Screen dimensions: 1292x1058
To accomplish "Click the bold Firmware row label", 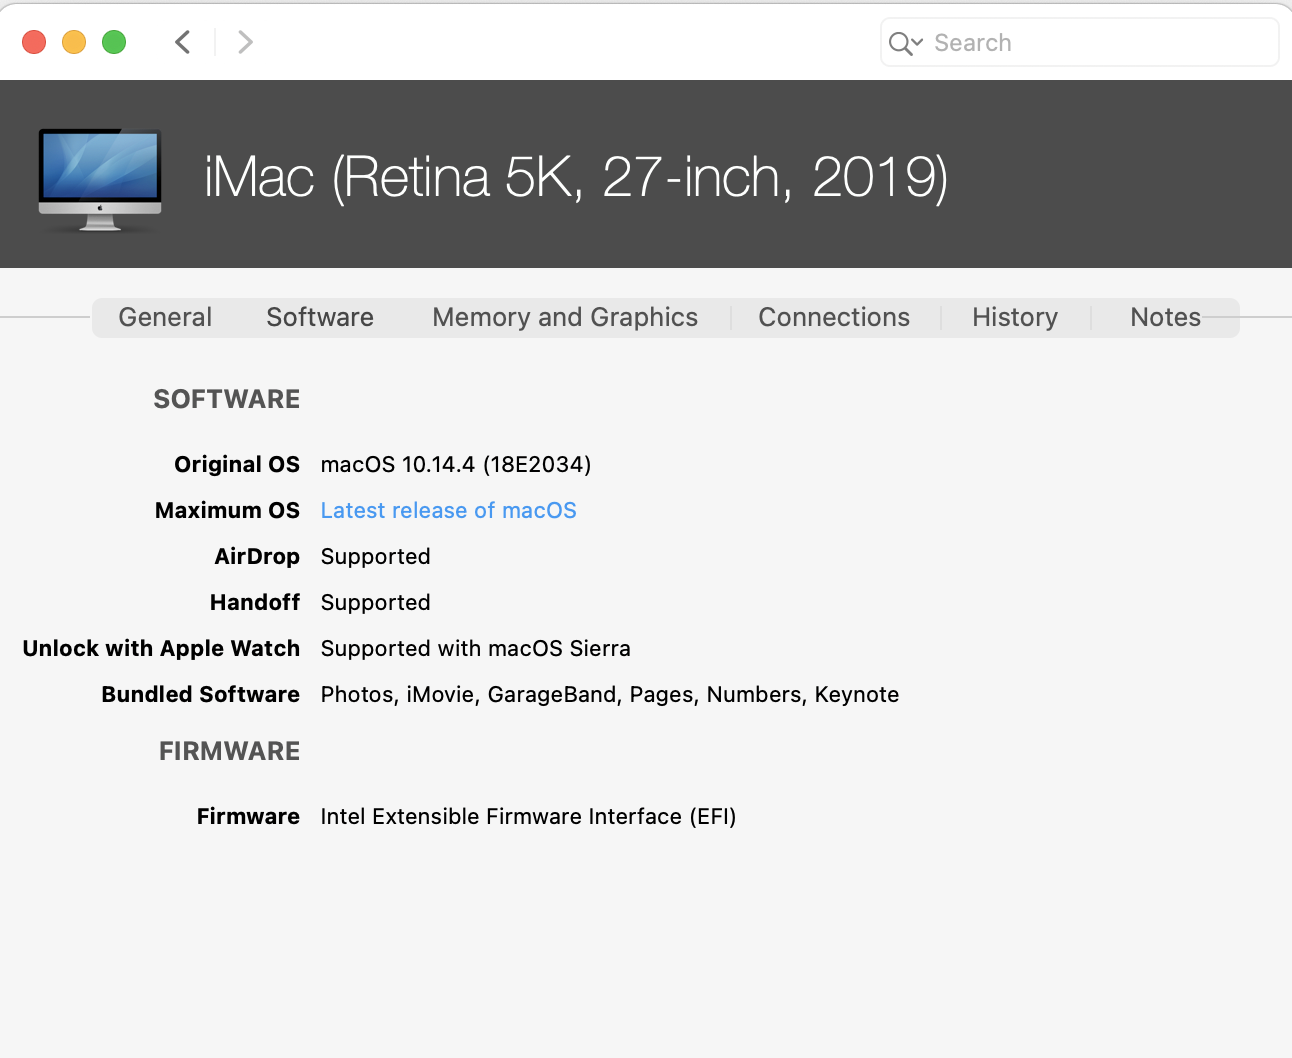I will pyautogui.click(x=248, y=816).
